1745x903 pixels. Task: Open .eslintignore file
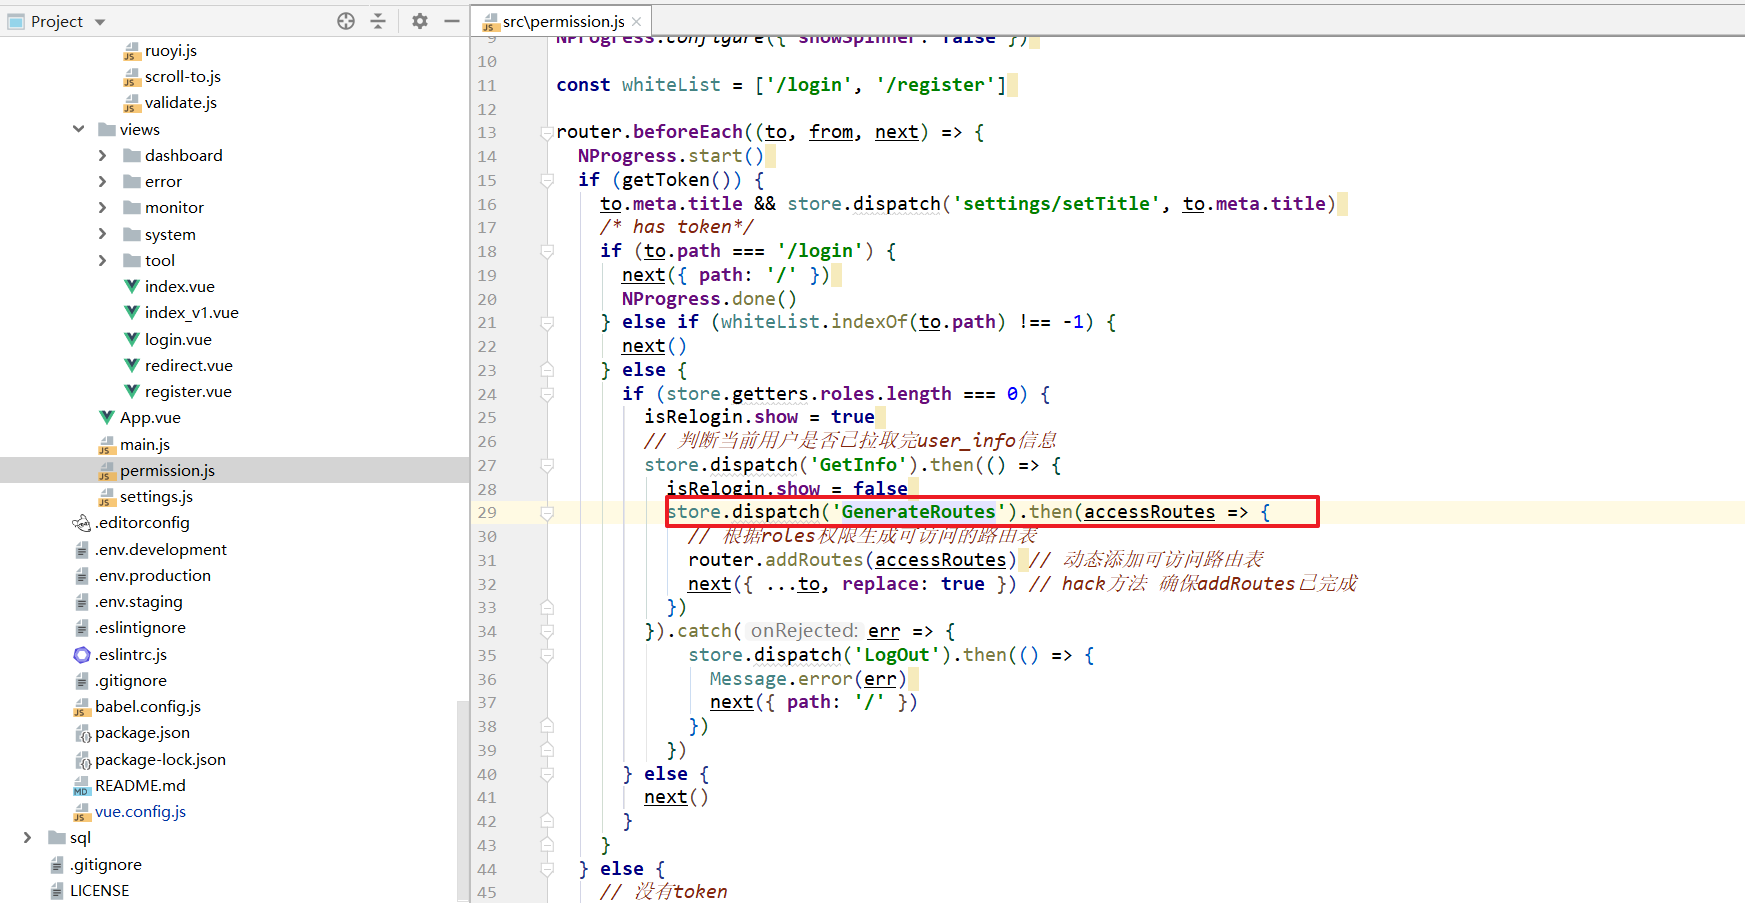click(140, 627)
